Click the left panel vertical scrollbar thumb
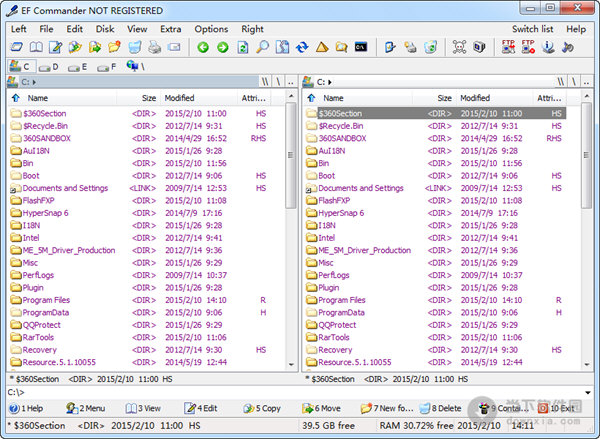 (291, 155)
